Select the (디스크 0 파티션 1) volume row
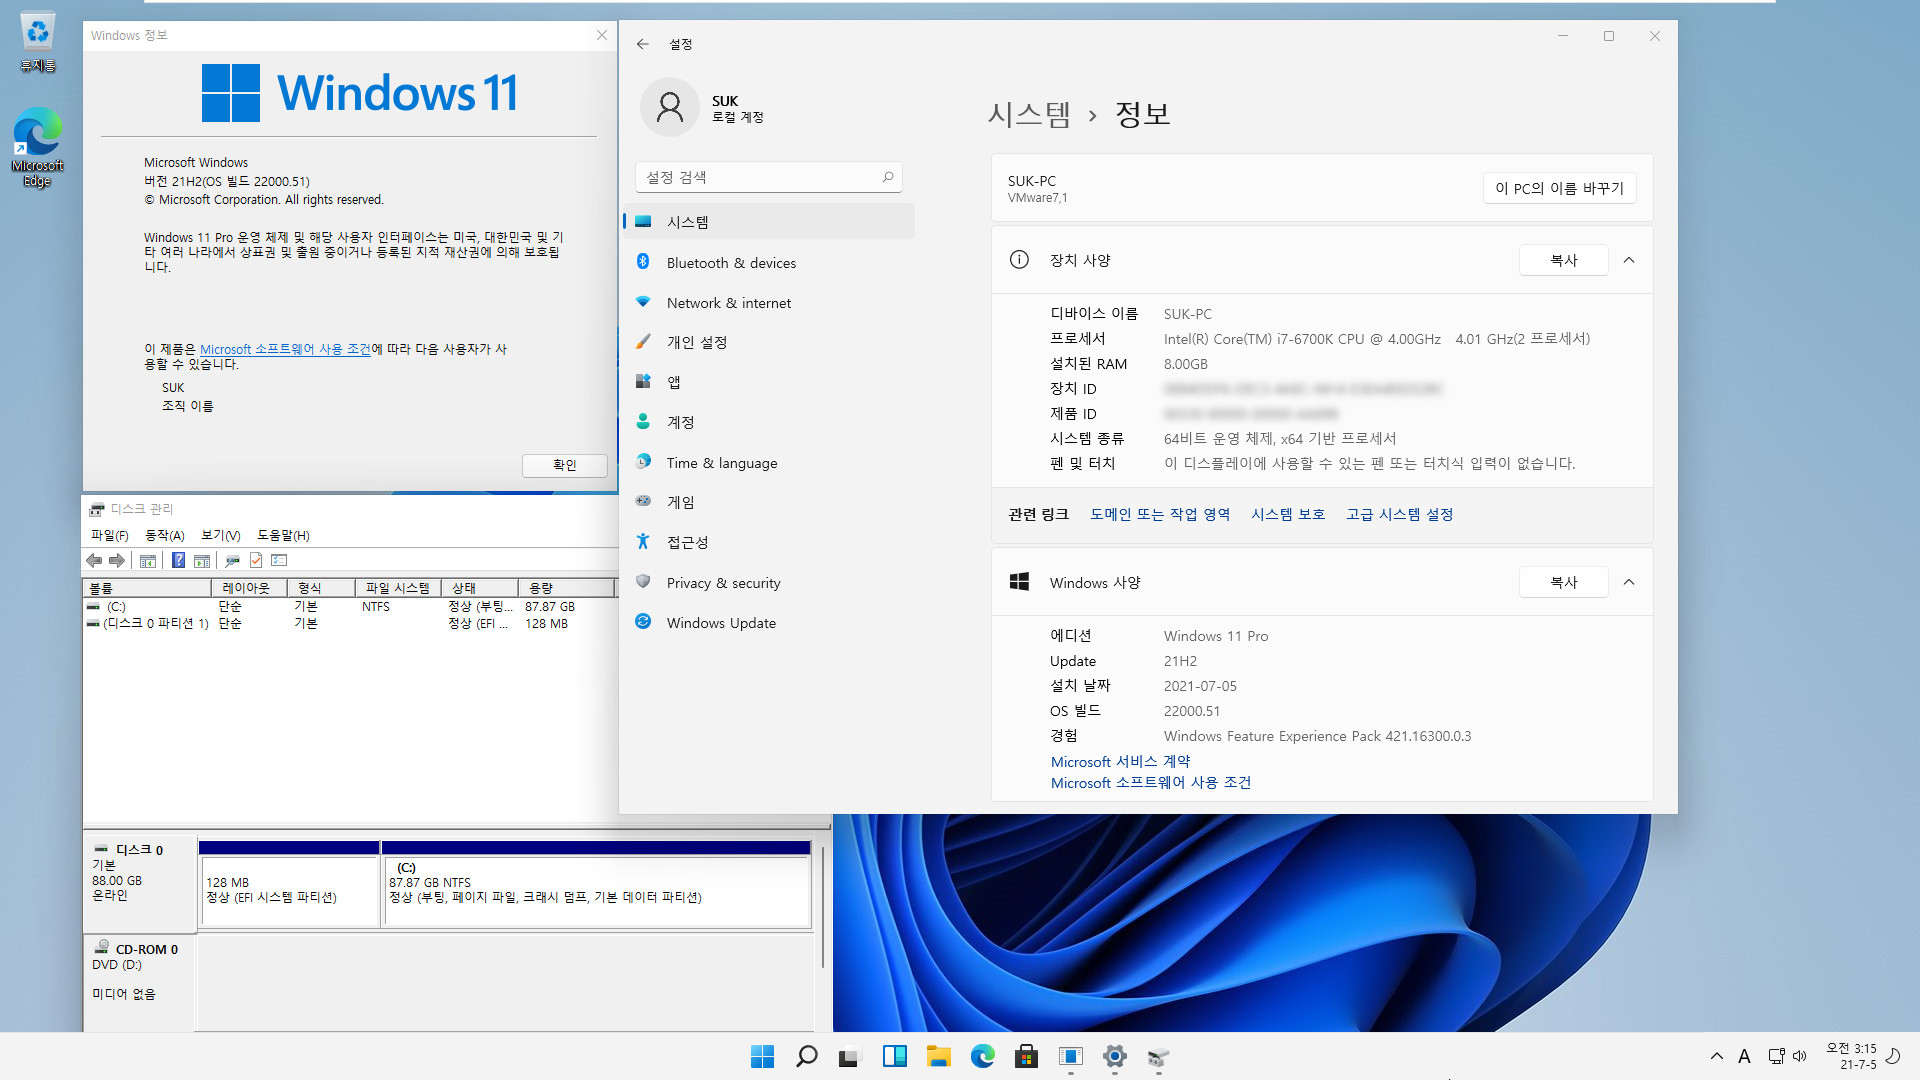 (x=350, y=623)
